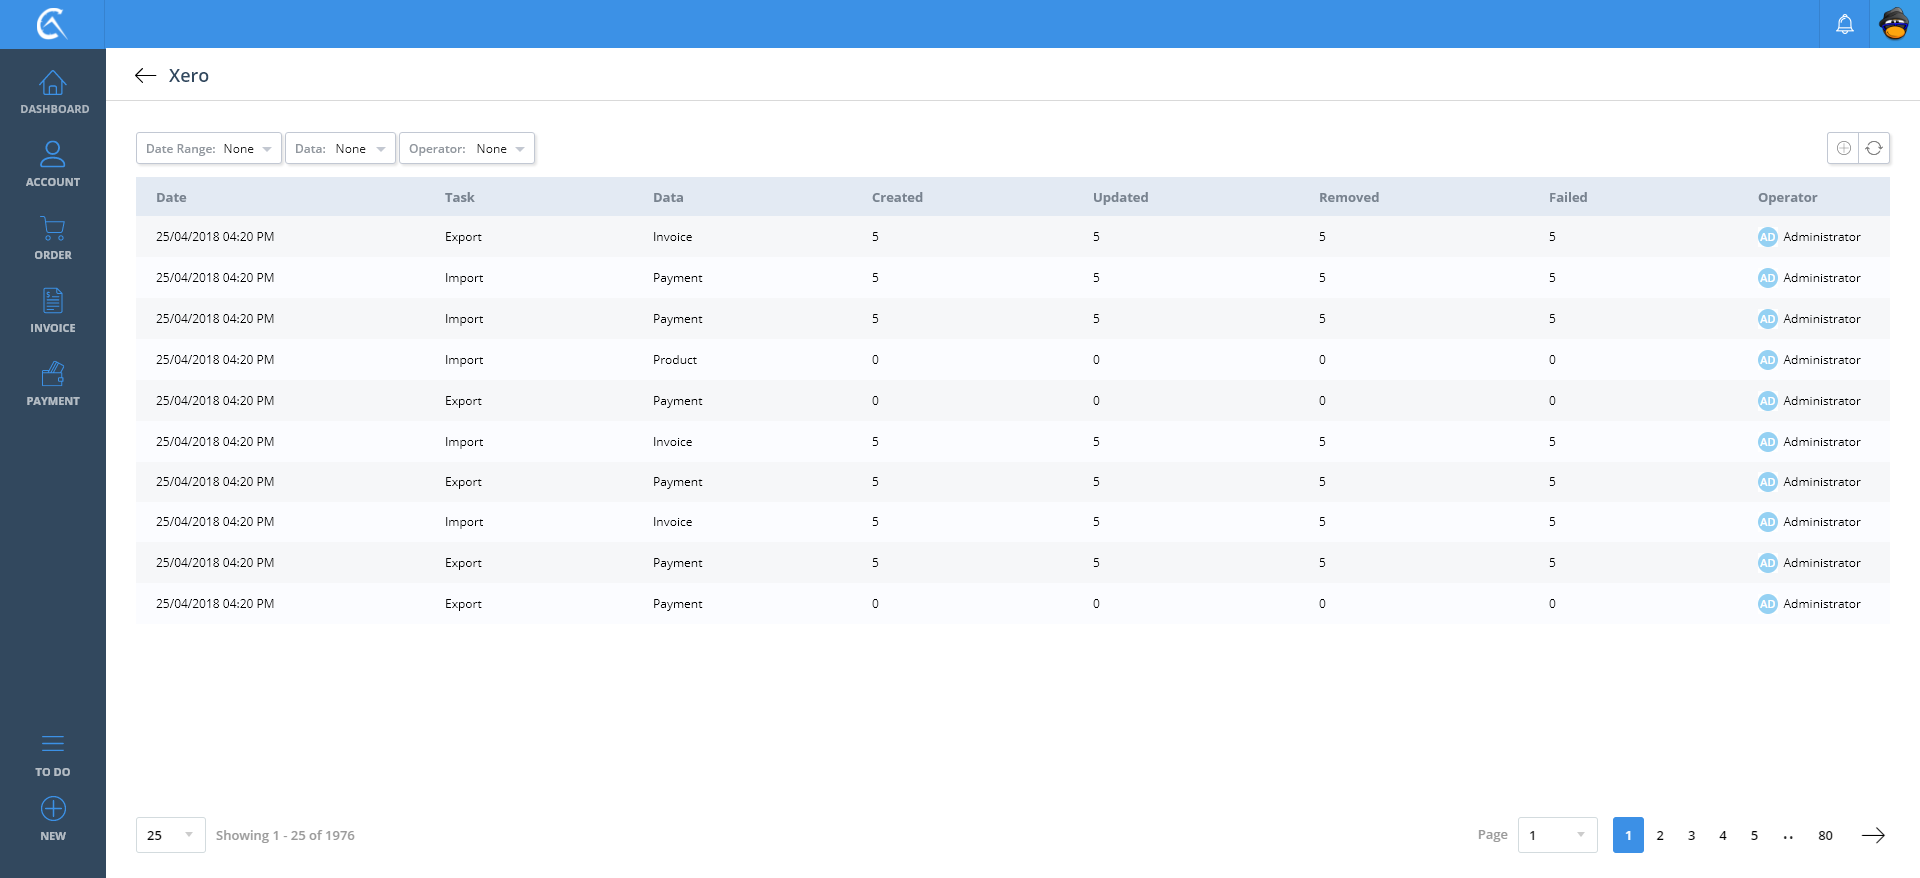Open the To Do list

tap(53, 755)
